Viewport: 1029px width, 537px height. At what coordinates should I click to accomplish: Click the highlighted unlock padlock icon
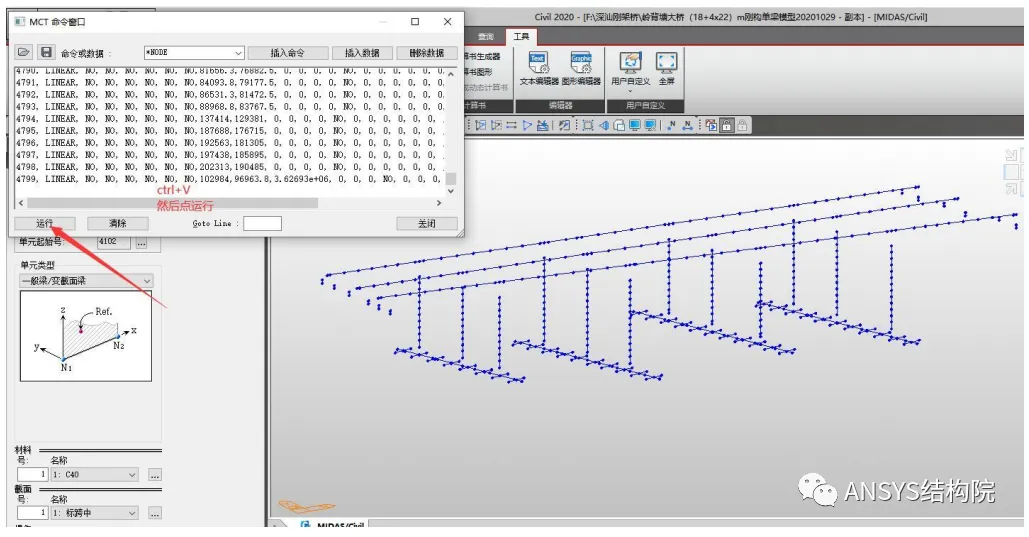coord(726,125)
